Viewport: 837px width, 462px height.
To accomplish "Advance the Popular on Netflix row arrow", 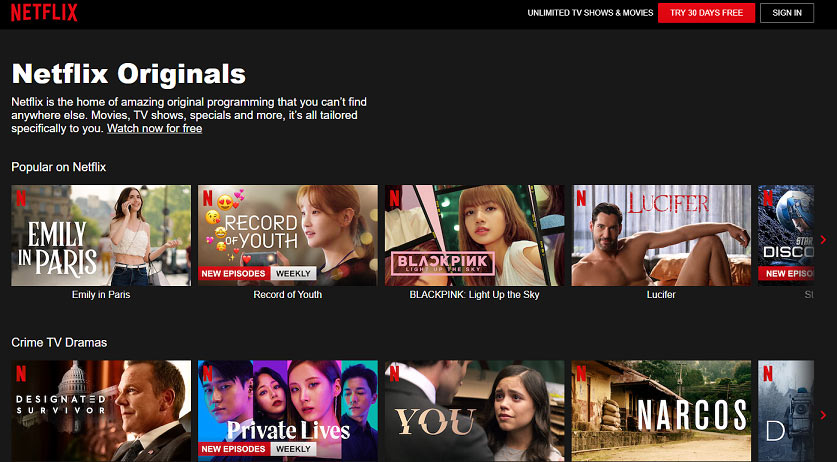I will (x=823, y=240).
